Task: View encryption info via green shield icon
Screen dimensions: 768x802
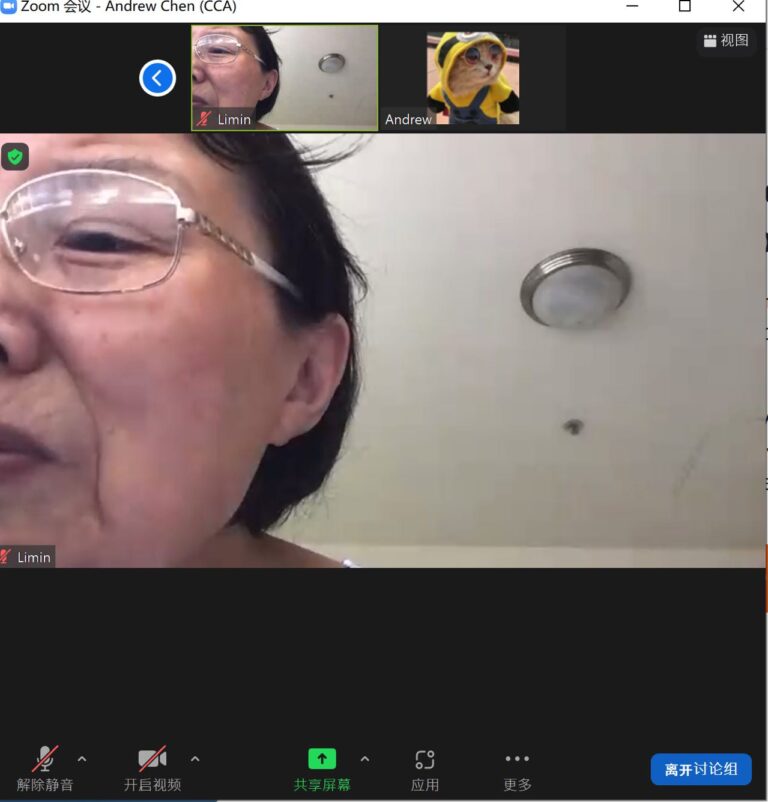Action: click(x=15, y=157)
